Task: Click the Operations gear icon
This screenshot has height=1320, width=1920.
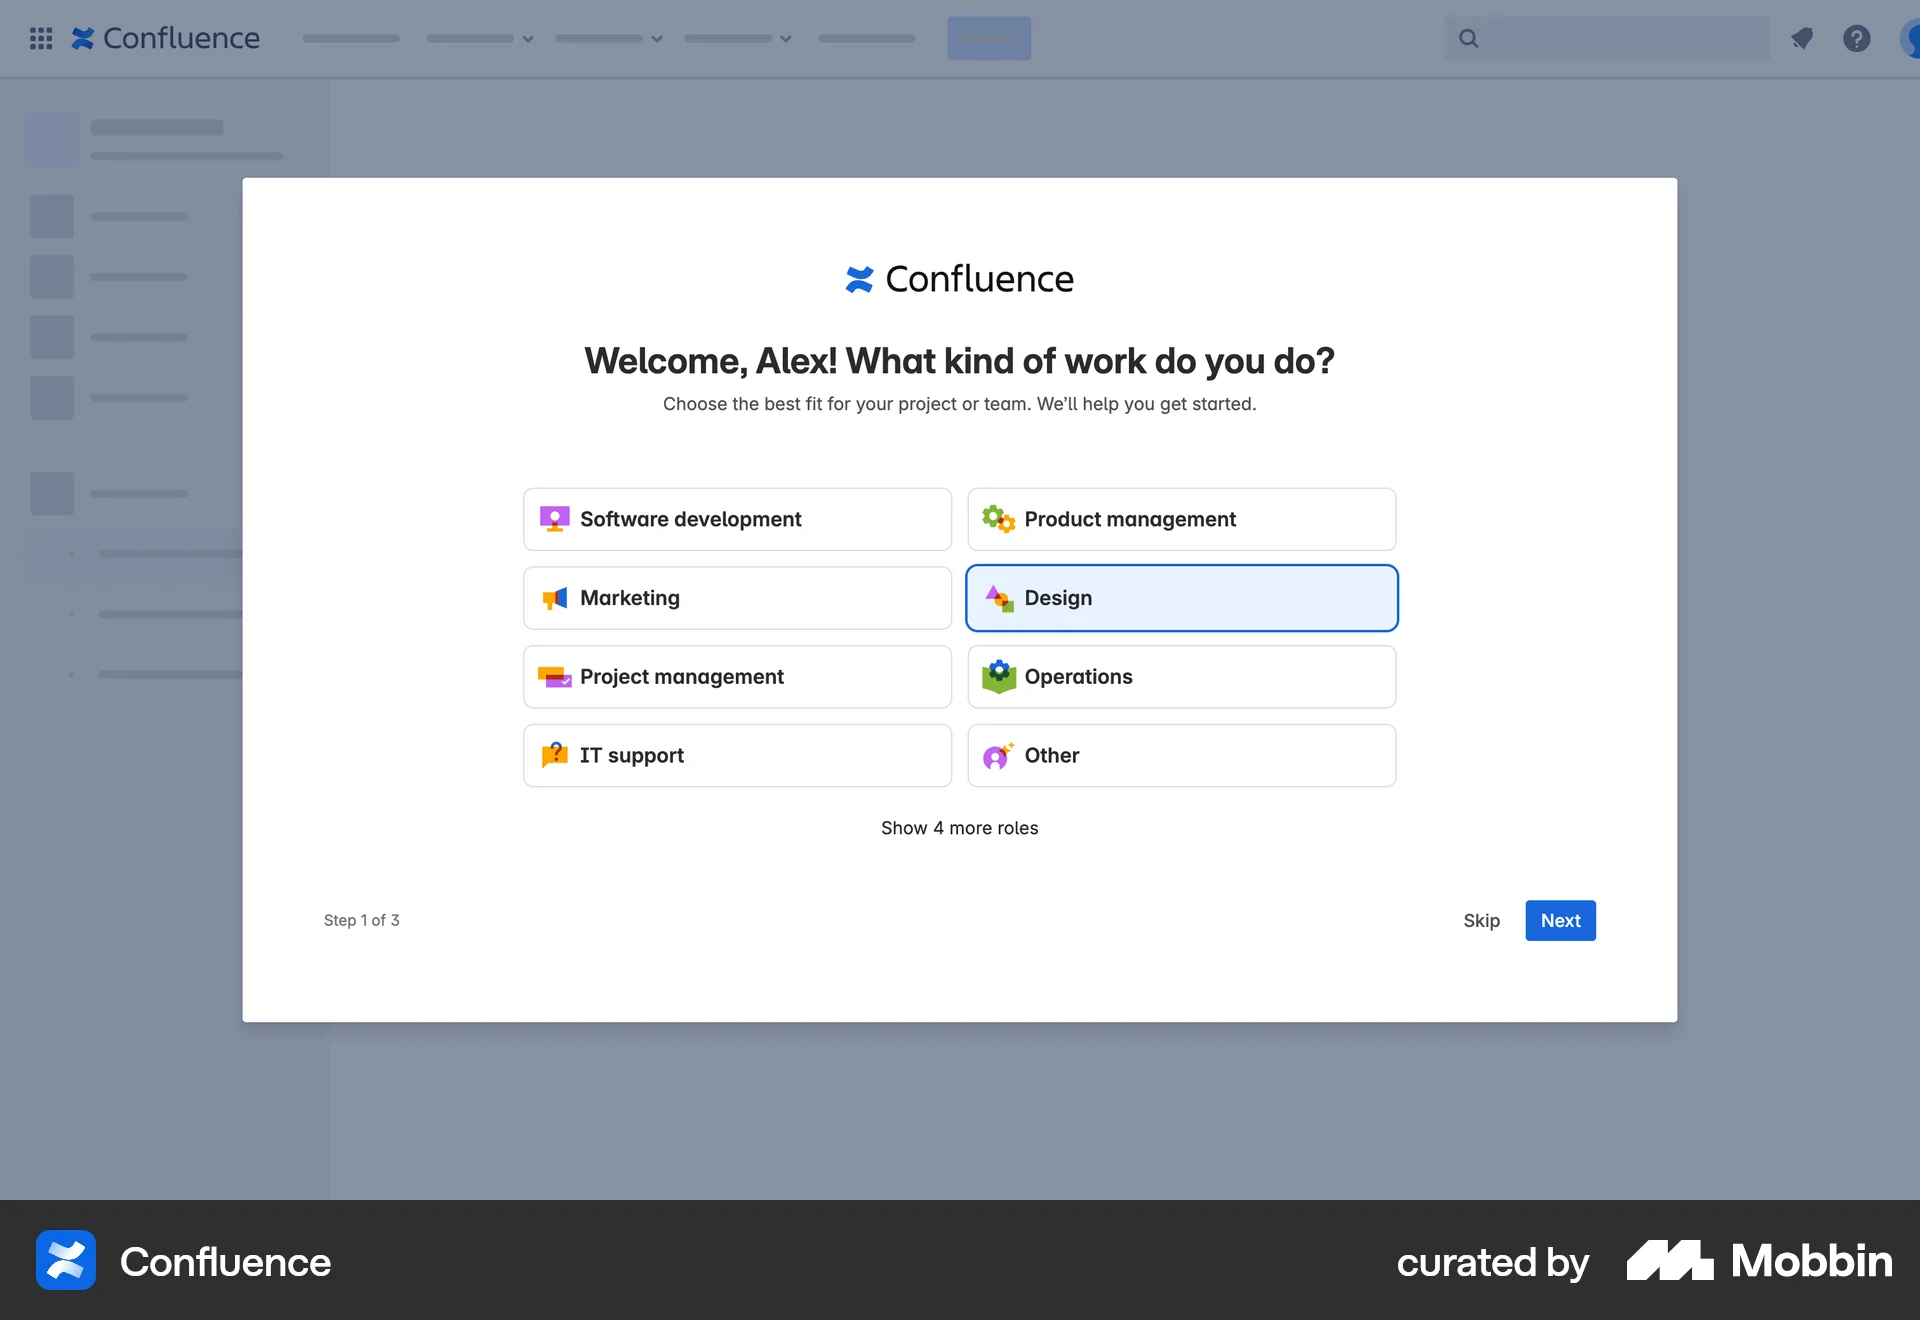Action: coord(998,676)
